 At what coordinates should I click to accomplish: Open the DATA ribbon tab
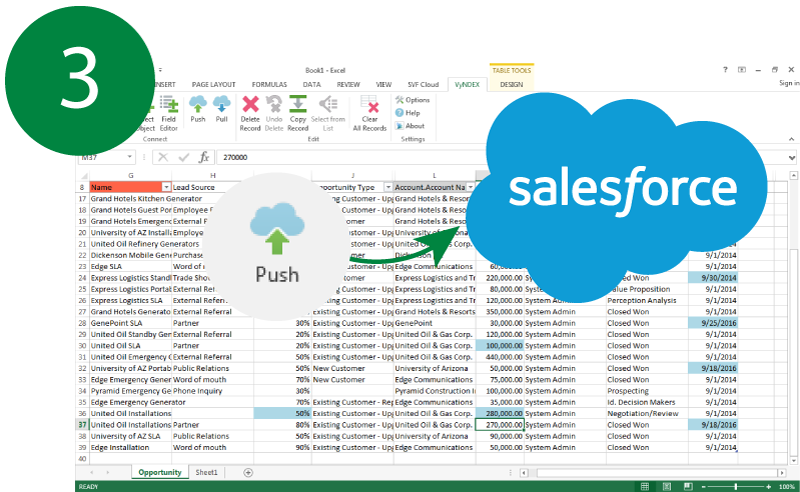312,85
